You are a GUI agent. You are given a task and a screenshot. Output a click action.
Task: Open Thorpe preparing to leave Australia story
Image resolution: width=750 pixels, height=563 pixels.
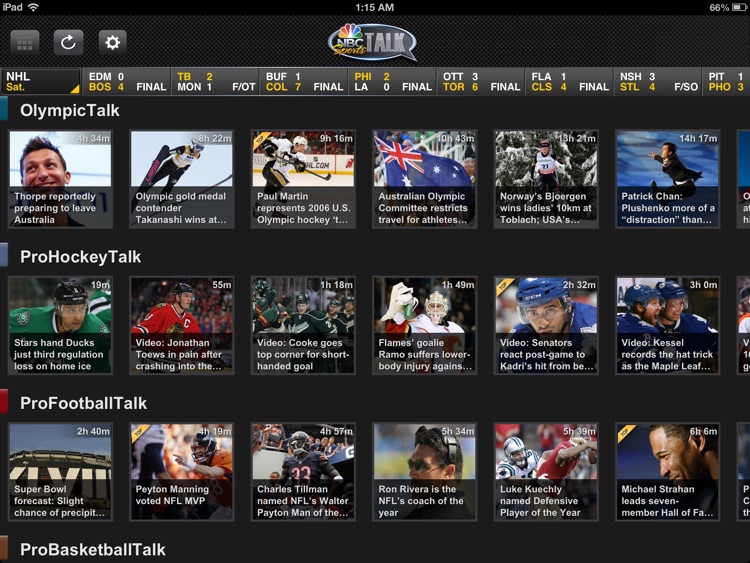click(60, 179)
